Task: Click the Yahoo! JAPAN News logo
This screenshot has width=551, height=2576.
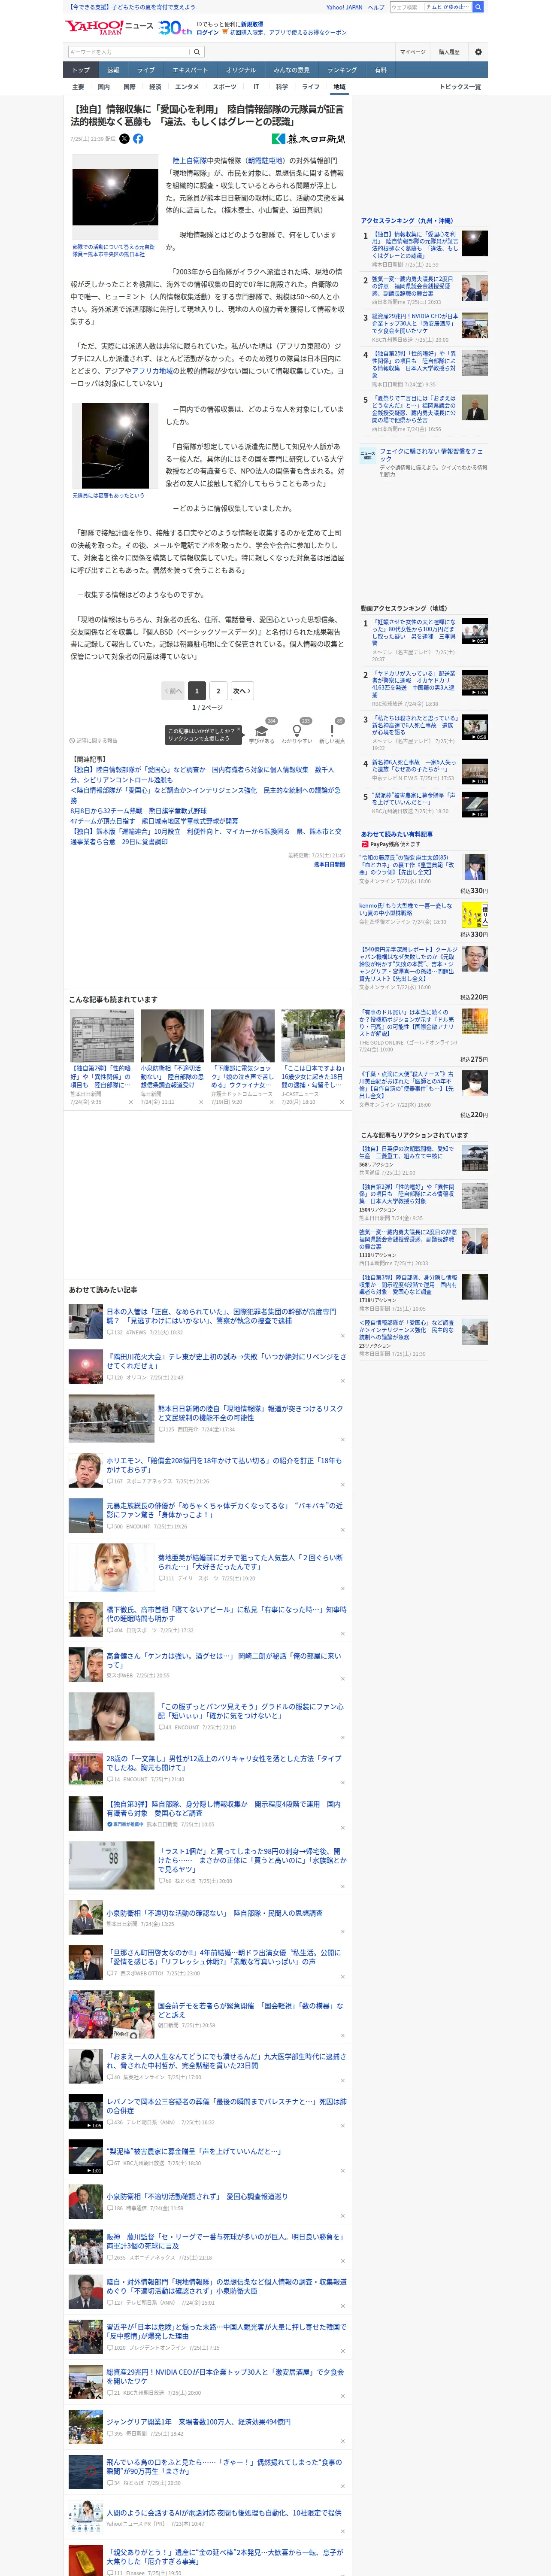Action: click(x=109, y=27)
